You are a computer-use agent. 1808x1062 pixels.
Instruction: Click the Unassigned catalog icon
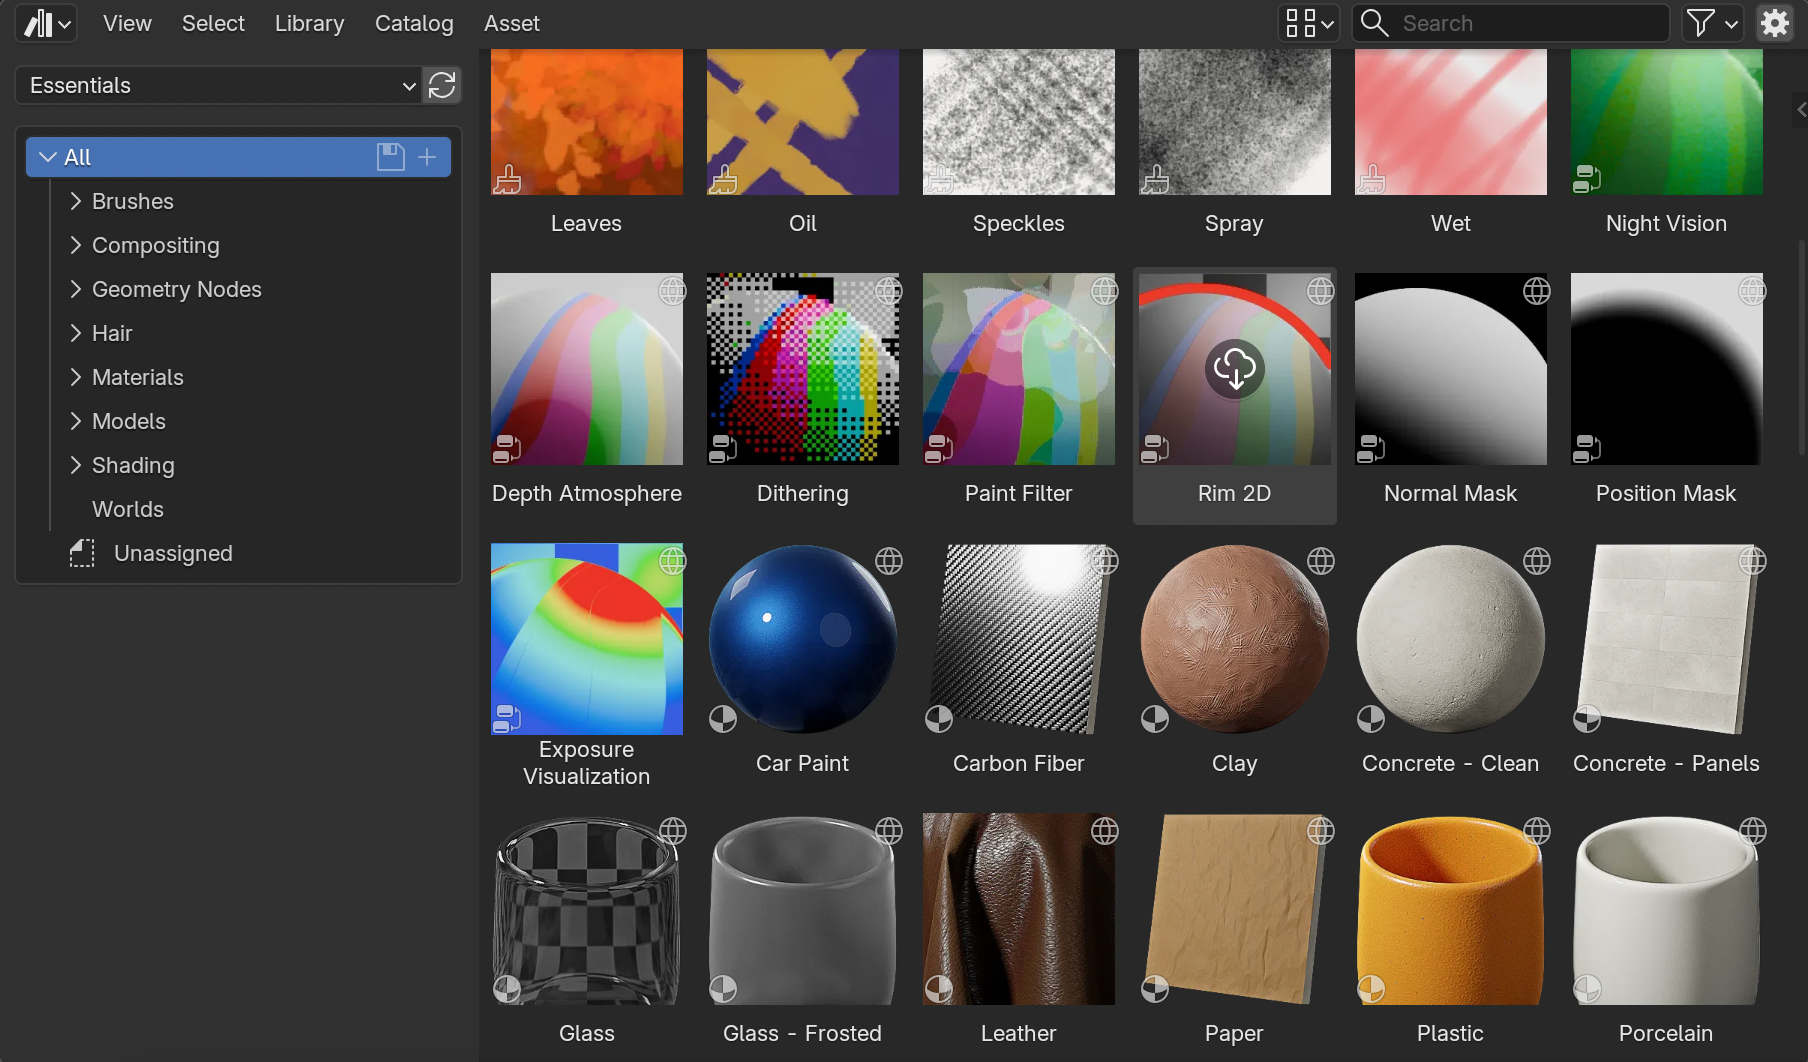82,553
